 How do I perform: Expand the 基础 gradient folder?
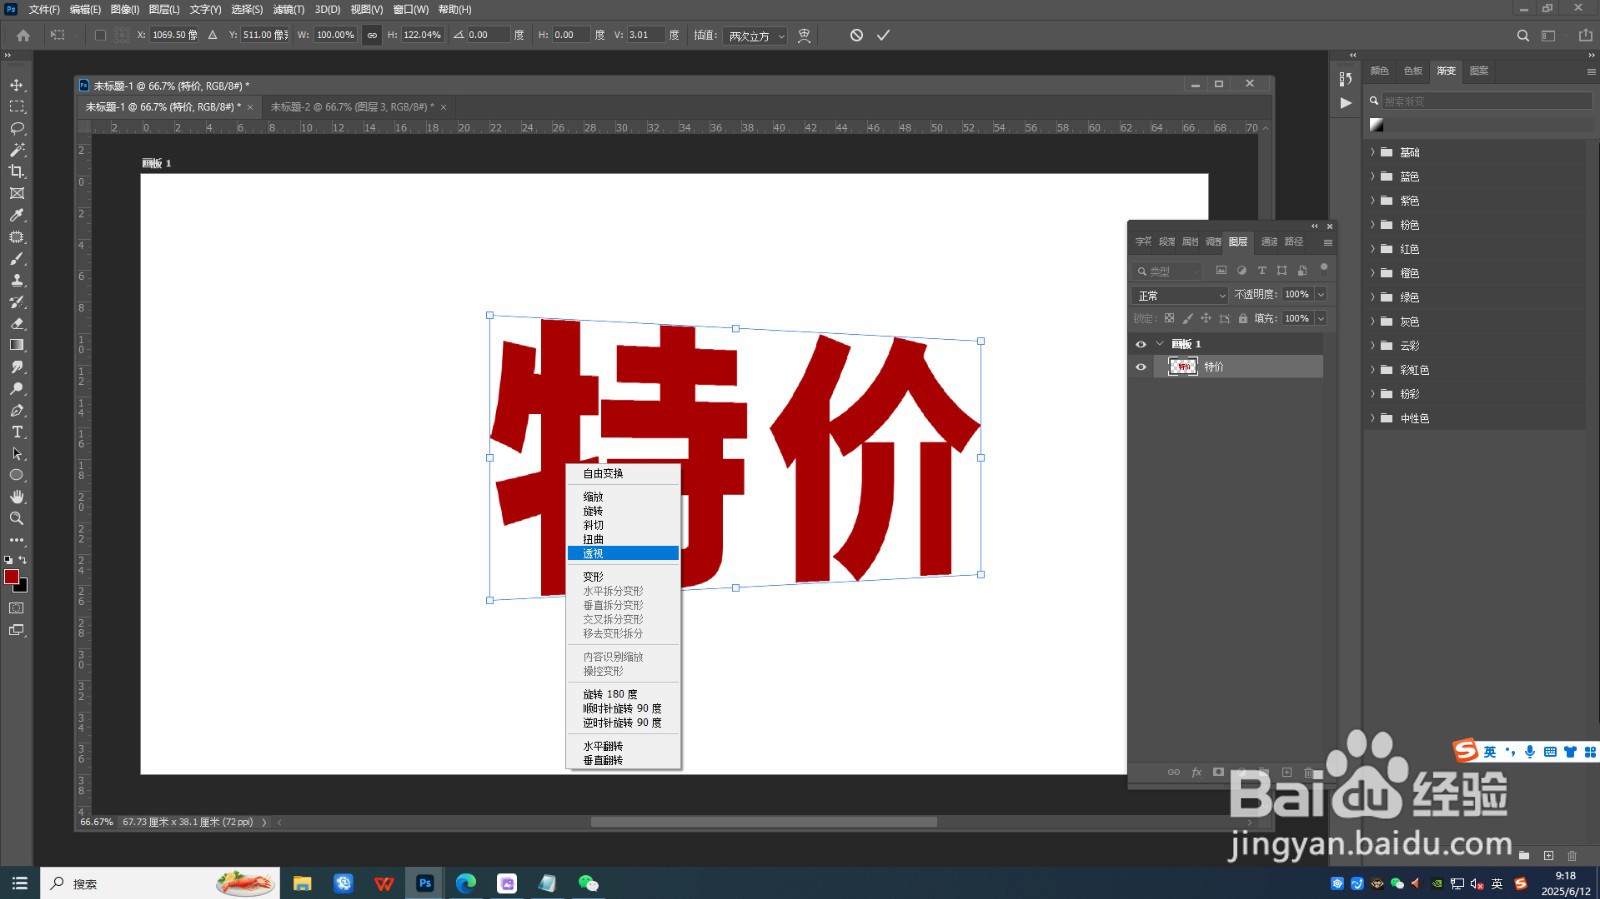coord(1372,152)
